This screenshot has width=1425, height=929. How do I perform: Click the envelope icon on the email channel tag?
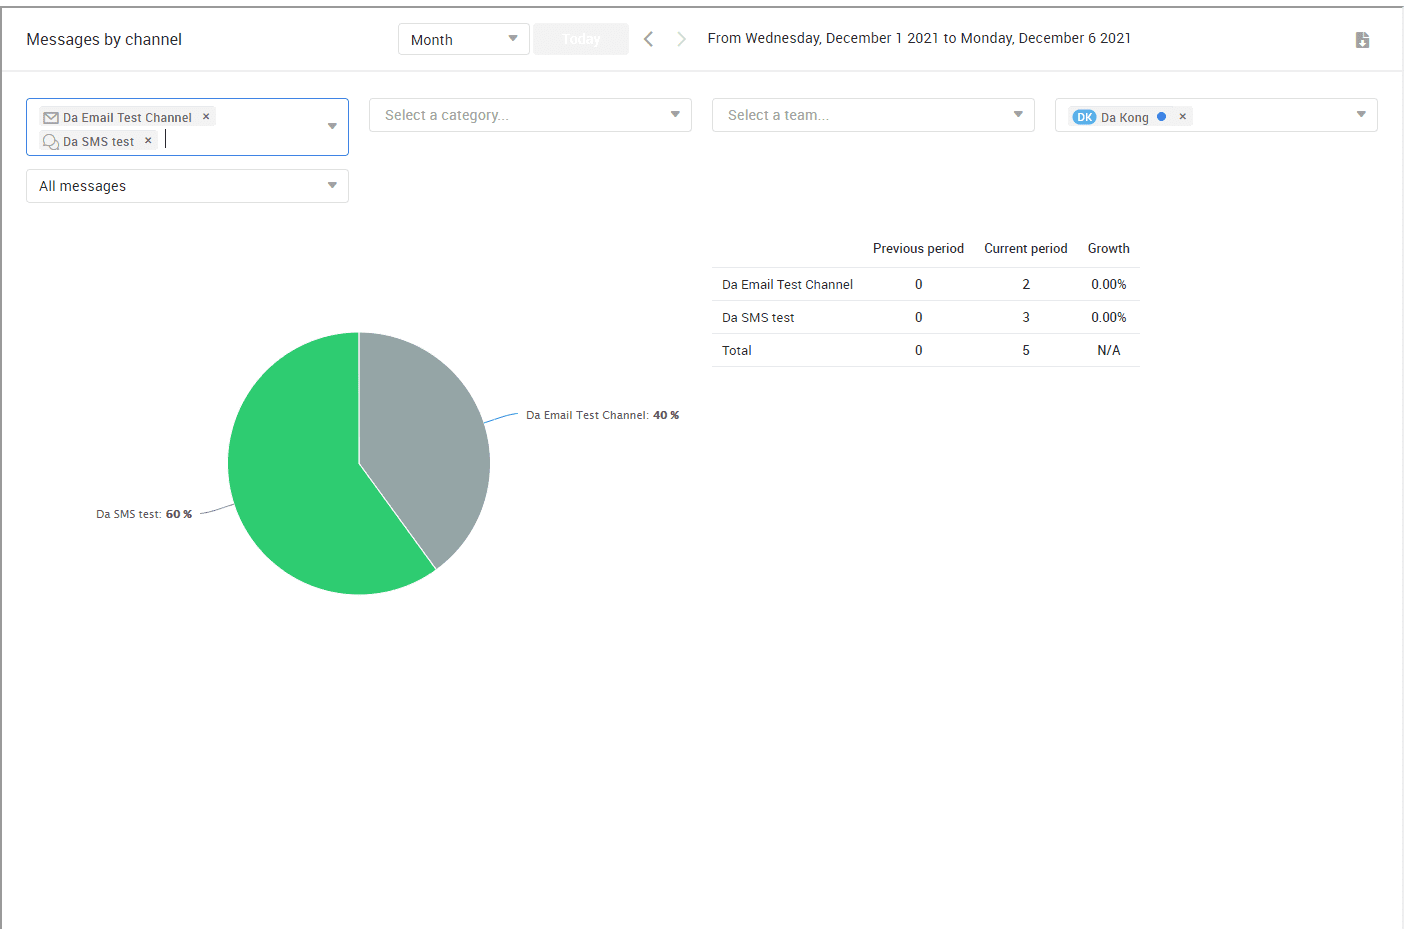point(51,118)
